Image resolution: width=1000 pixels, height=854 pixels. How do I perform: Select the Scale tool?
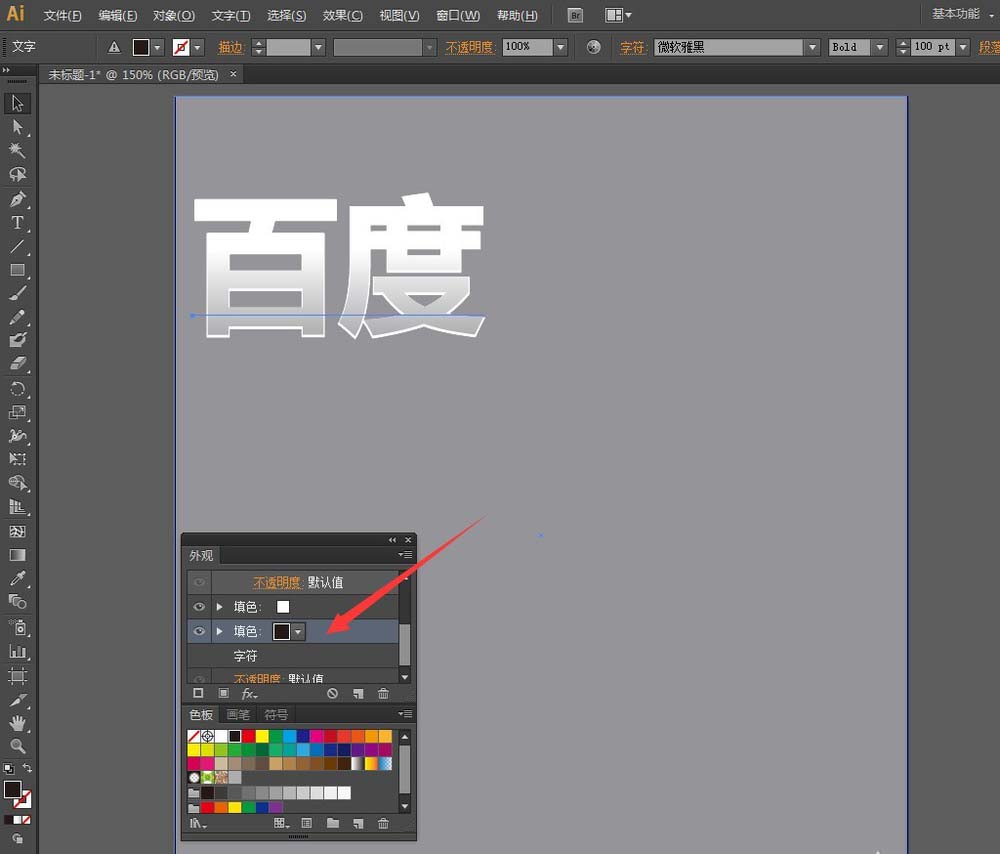(x=17, y=412)
